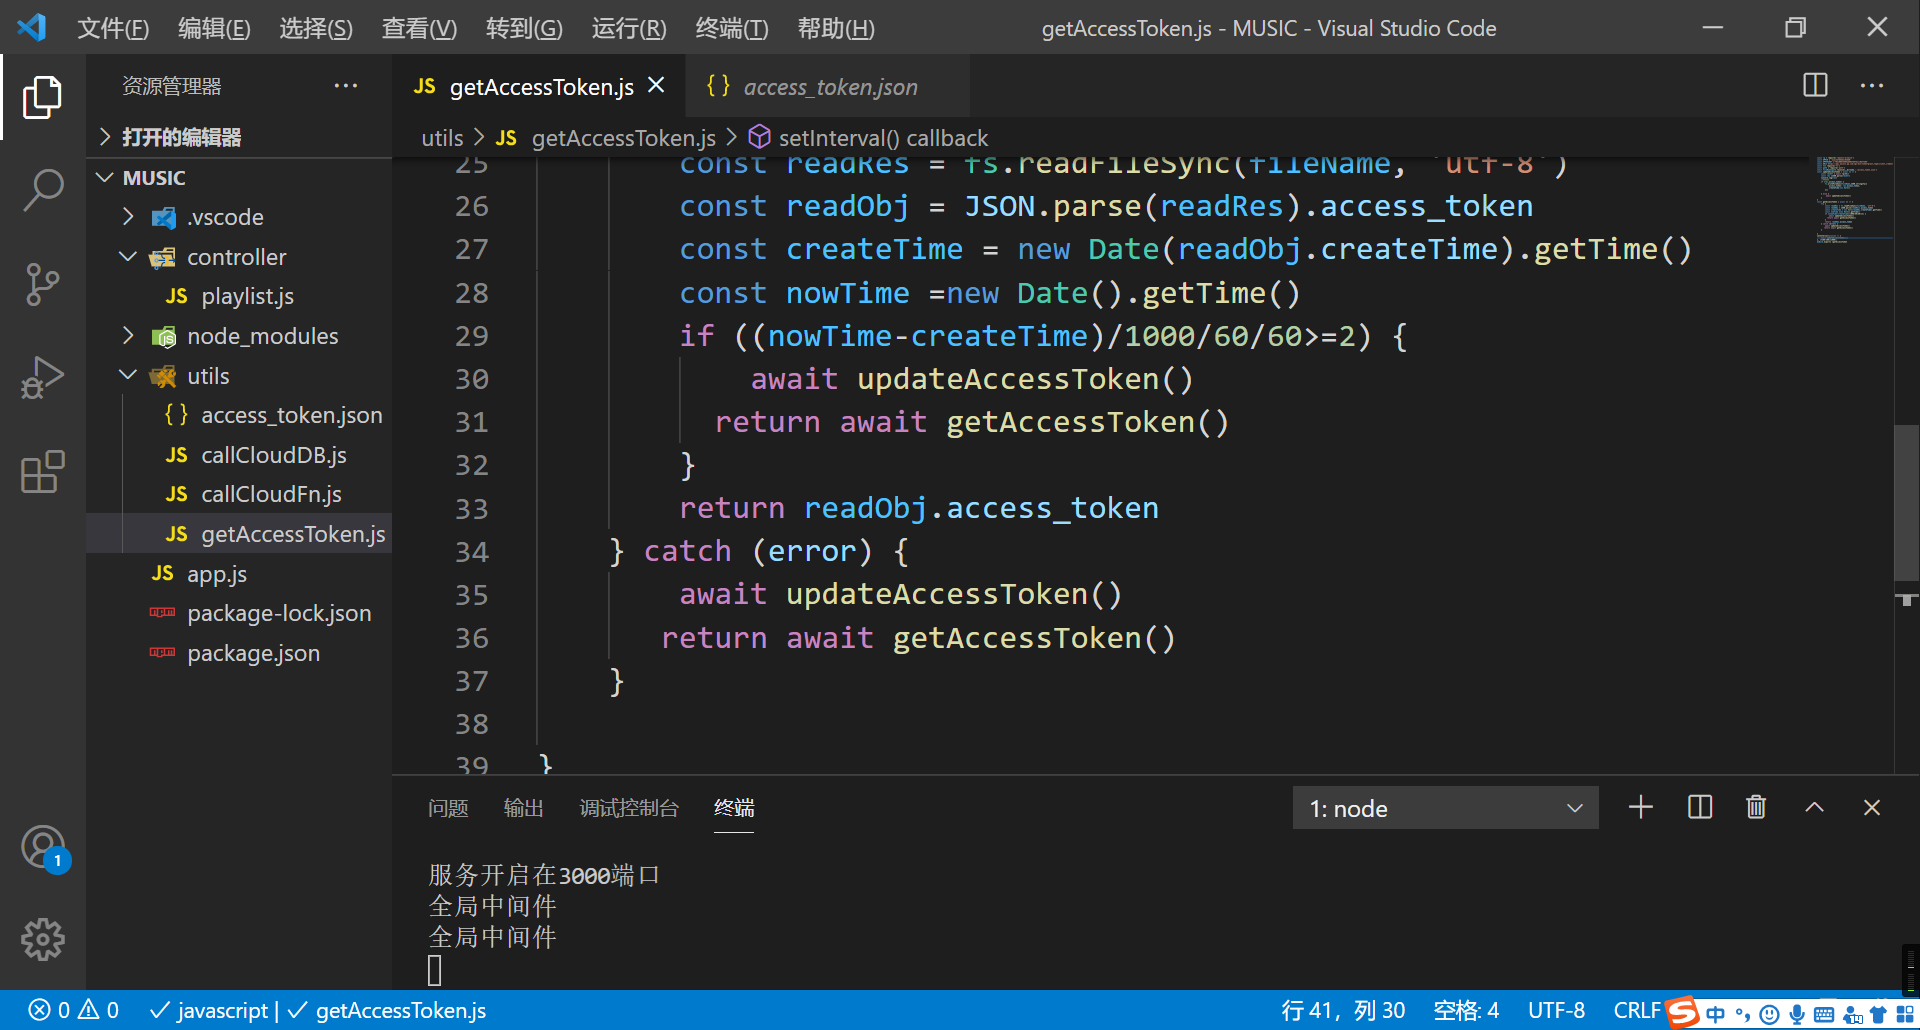The image size is (1920, 1030).
Task: Open callCloudFn.js in the explorer
Action: tap(239, 494)
